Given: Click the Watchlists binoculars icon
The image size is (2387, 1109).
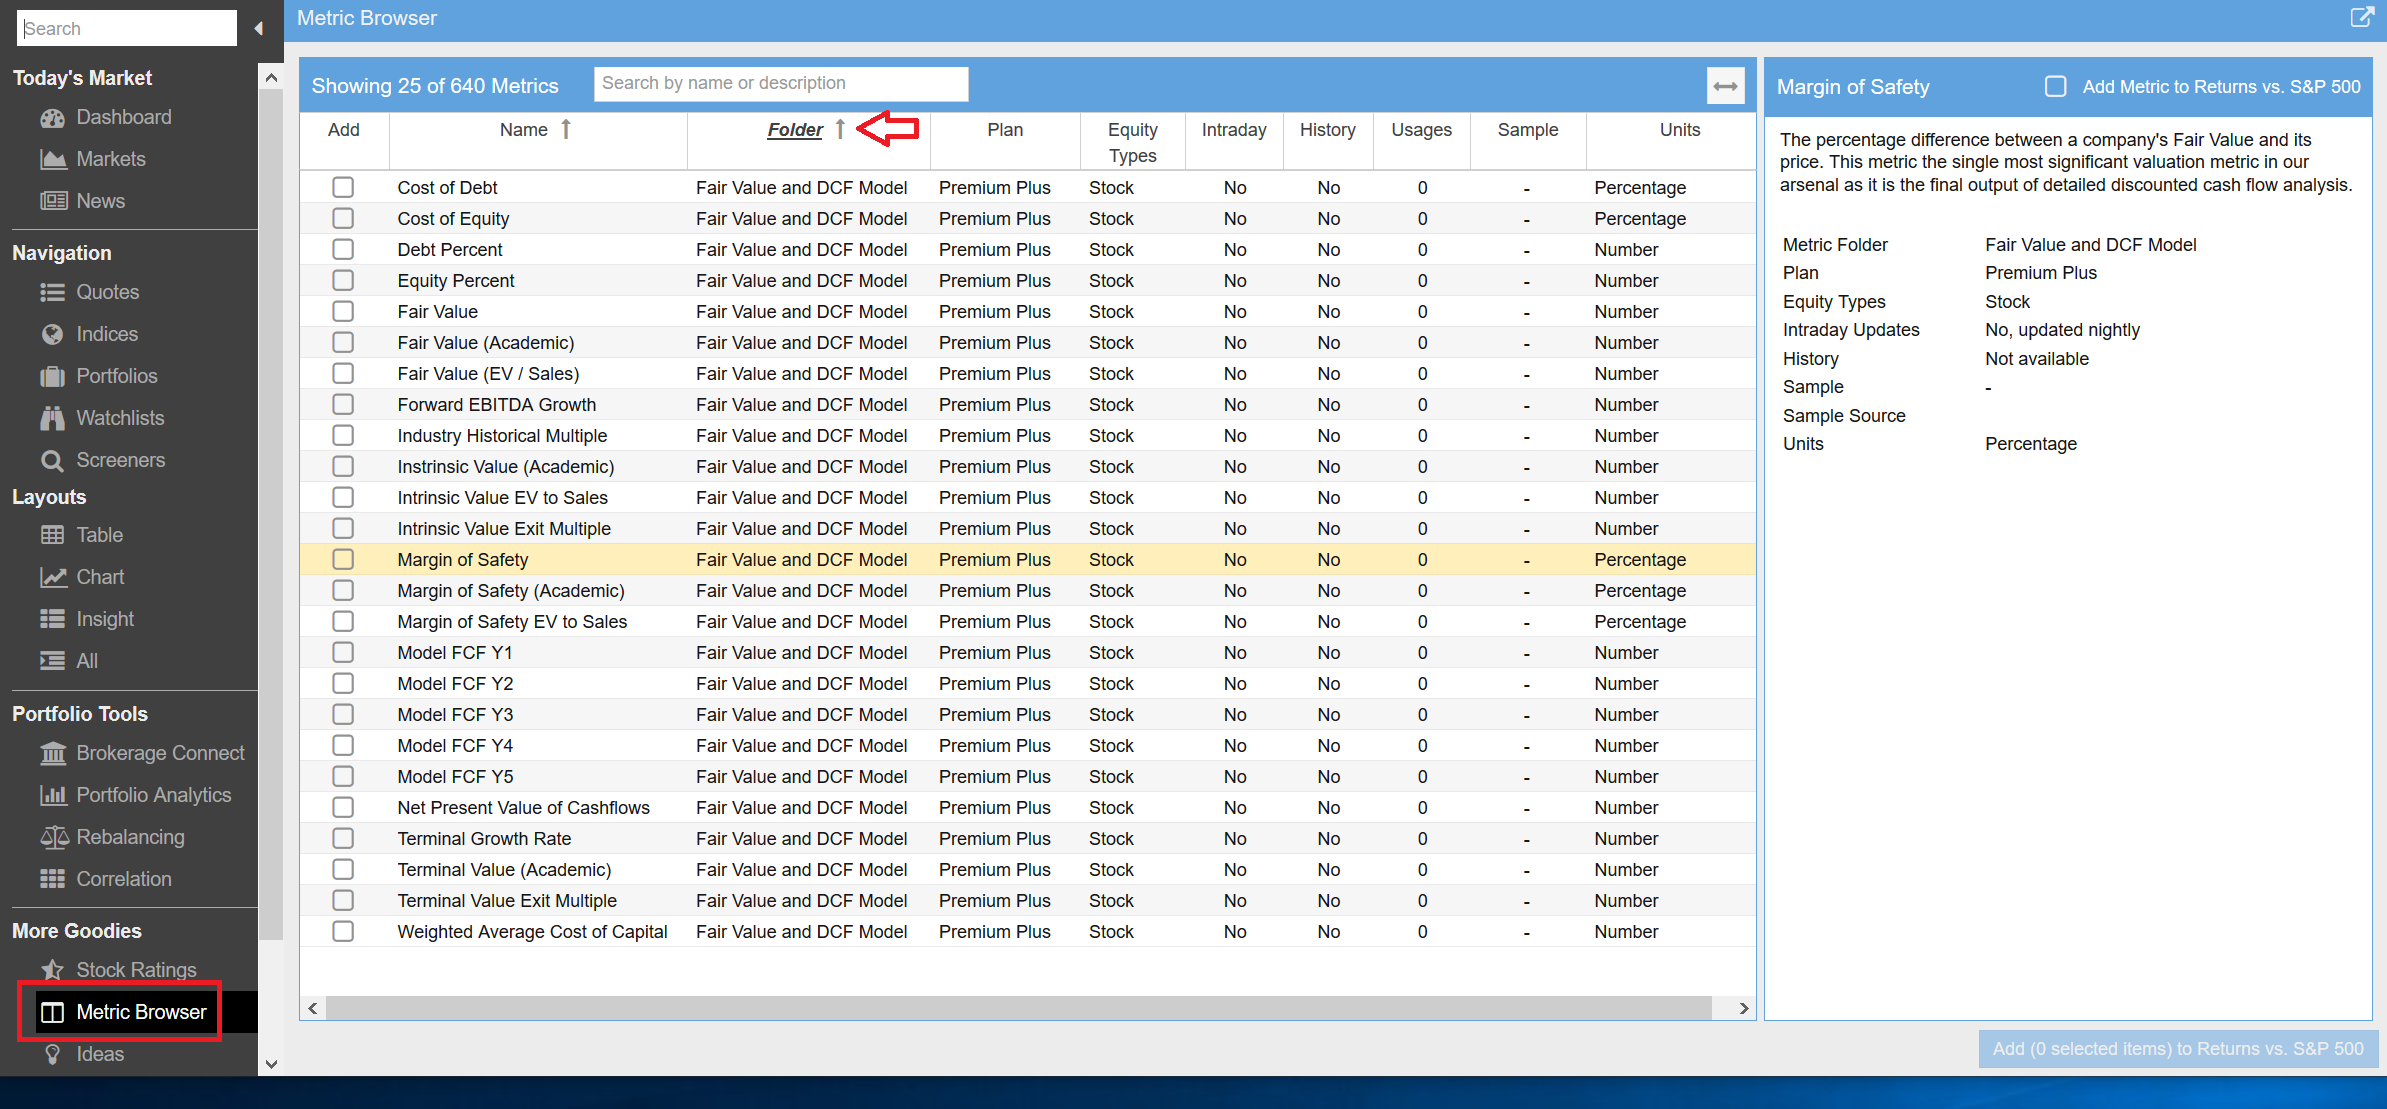Looking at the screenshot, I should [52, 418].
